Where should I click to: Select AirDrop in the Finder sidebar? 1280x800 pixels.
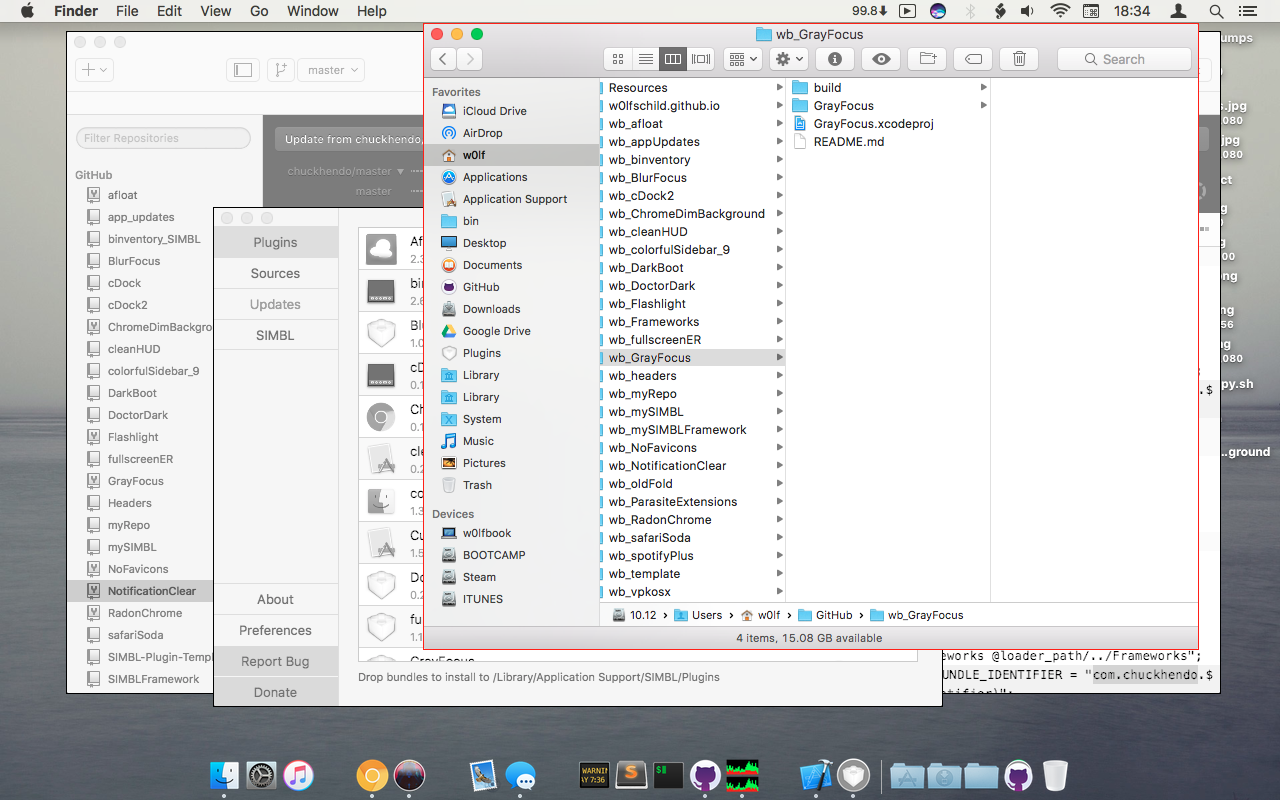[x=482, y=133]
